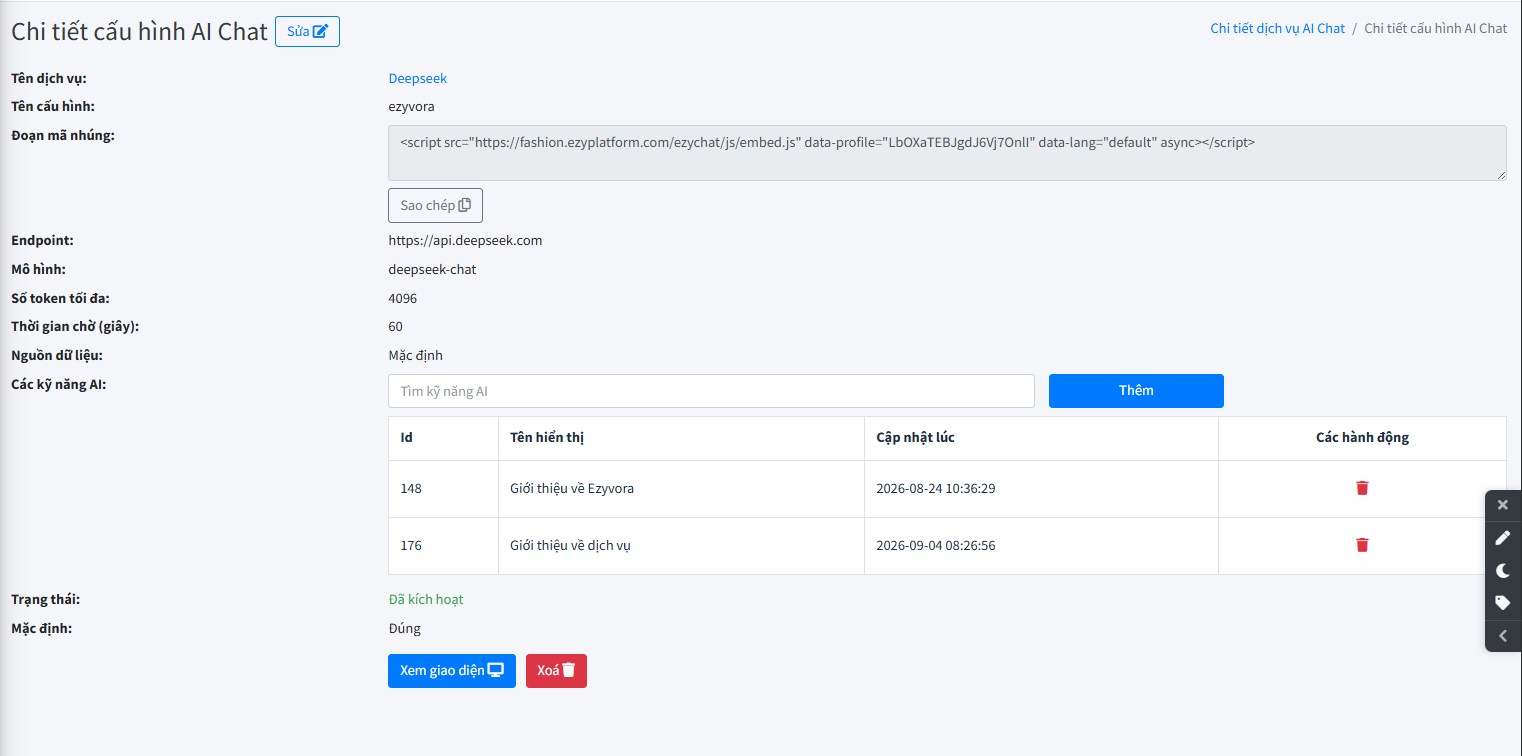Image resolution: width=1522 pixels, height=756 pixels.
Task: Click the model value deepseek-chat
Action: coord(432,269)
